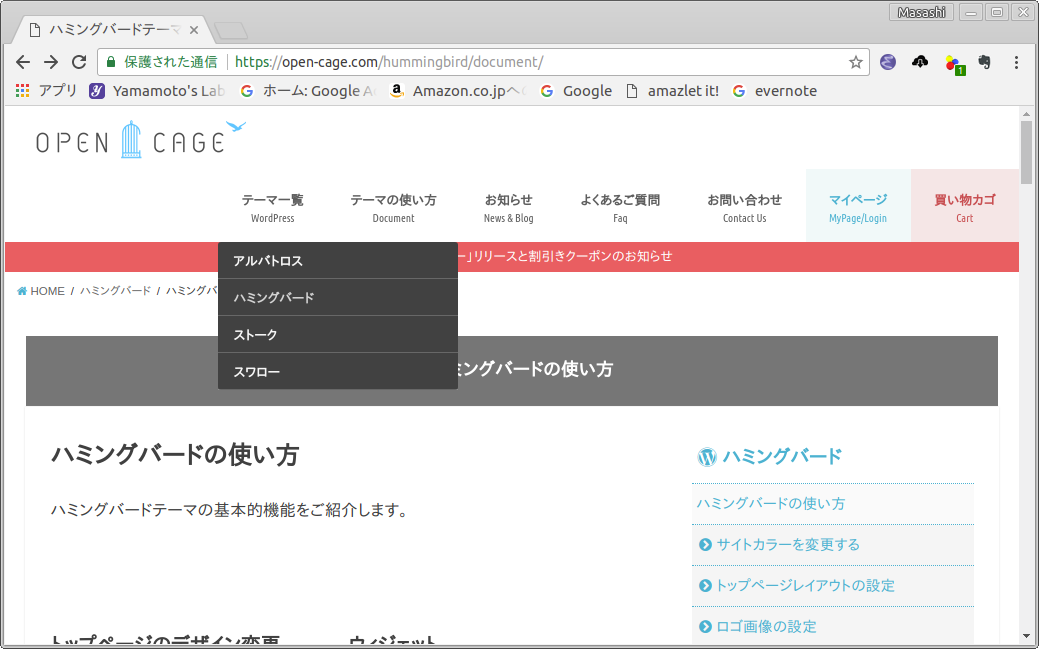Click the browser back arrow button

click(x=23, y=62)
